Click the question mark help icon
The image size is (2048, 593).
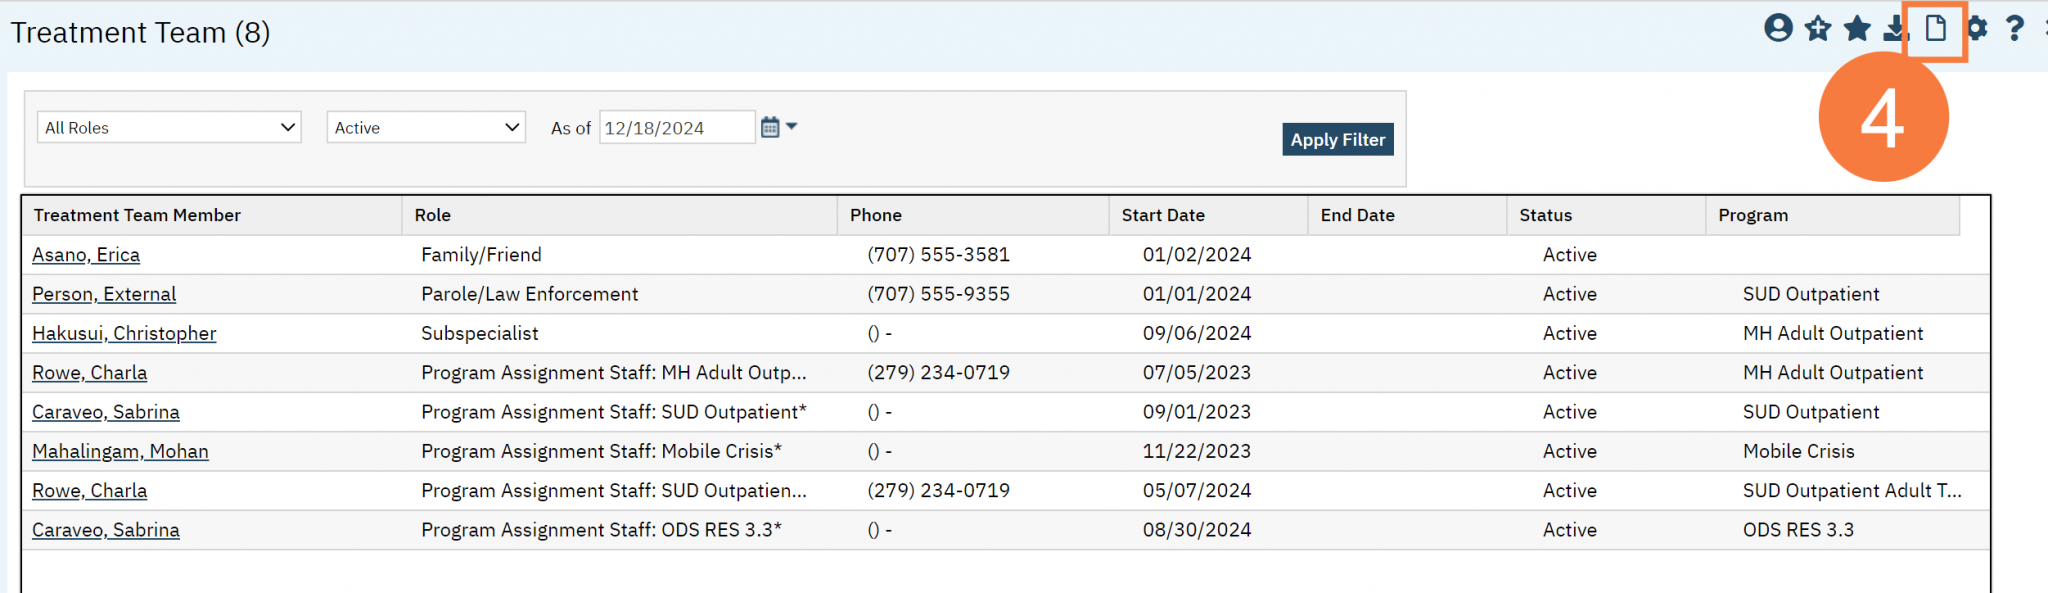click(2015, 28)
